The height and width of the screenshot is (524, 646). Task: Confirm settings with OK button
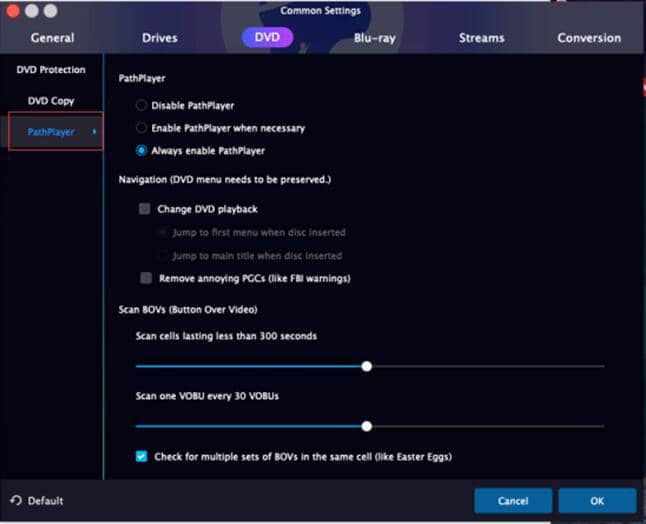[x=597, y=501]
